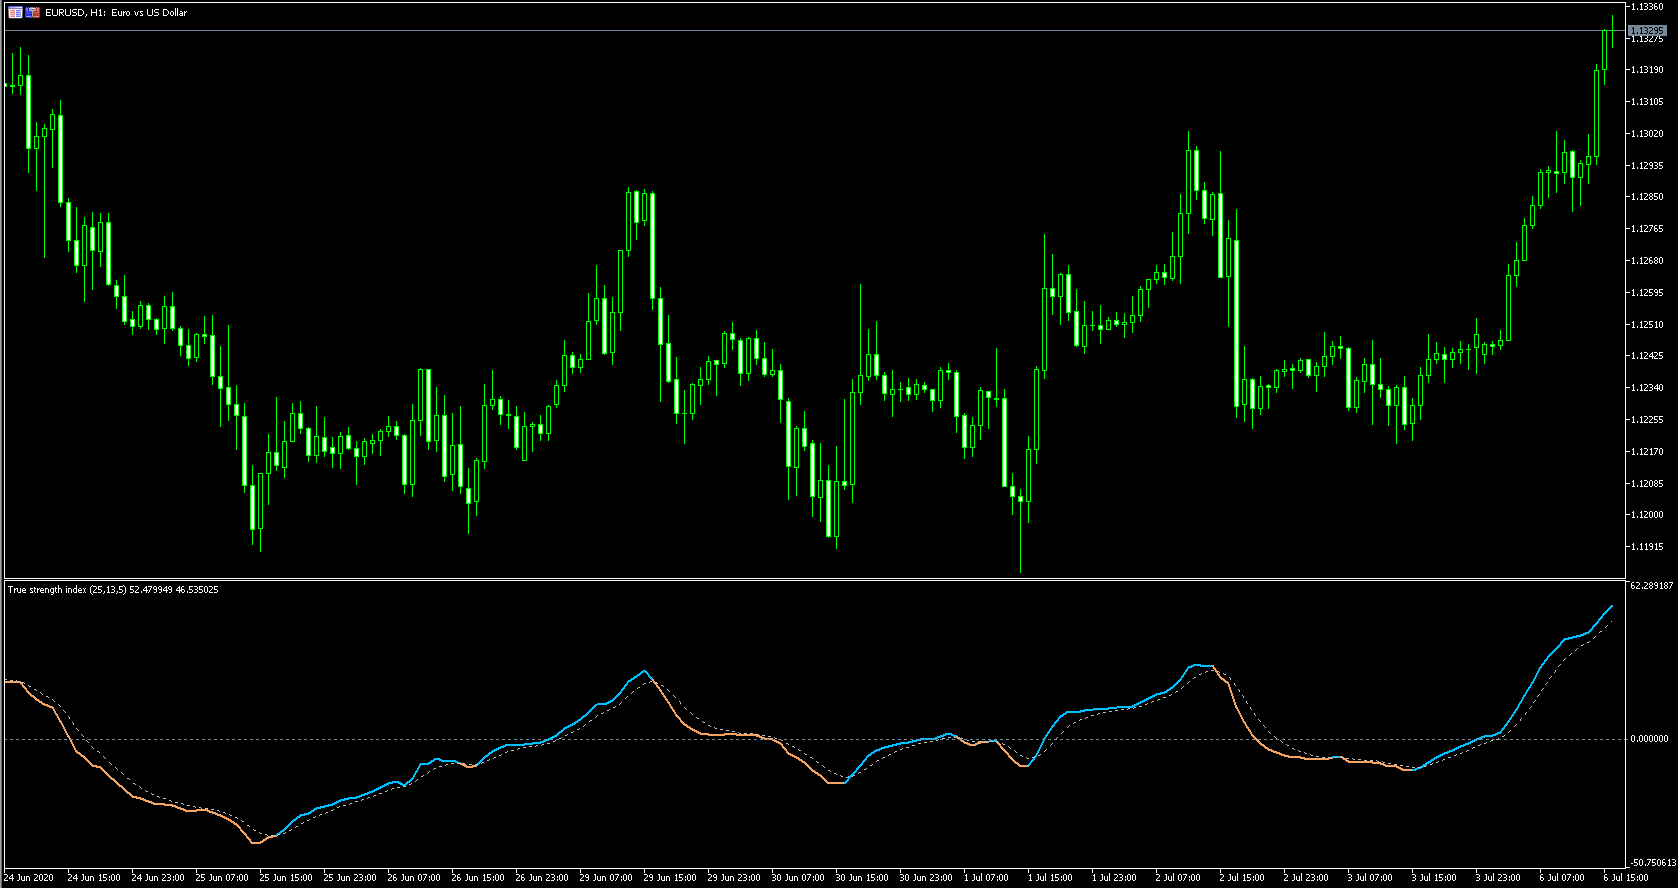The height and width of the screenshot is (888, 1678).
Task: Click the EURUSD, H1 chart title text
Action: [x=116, y=13]
